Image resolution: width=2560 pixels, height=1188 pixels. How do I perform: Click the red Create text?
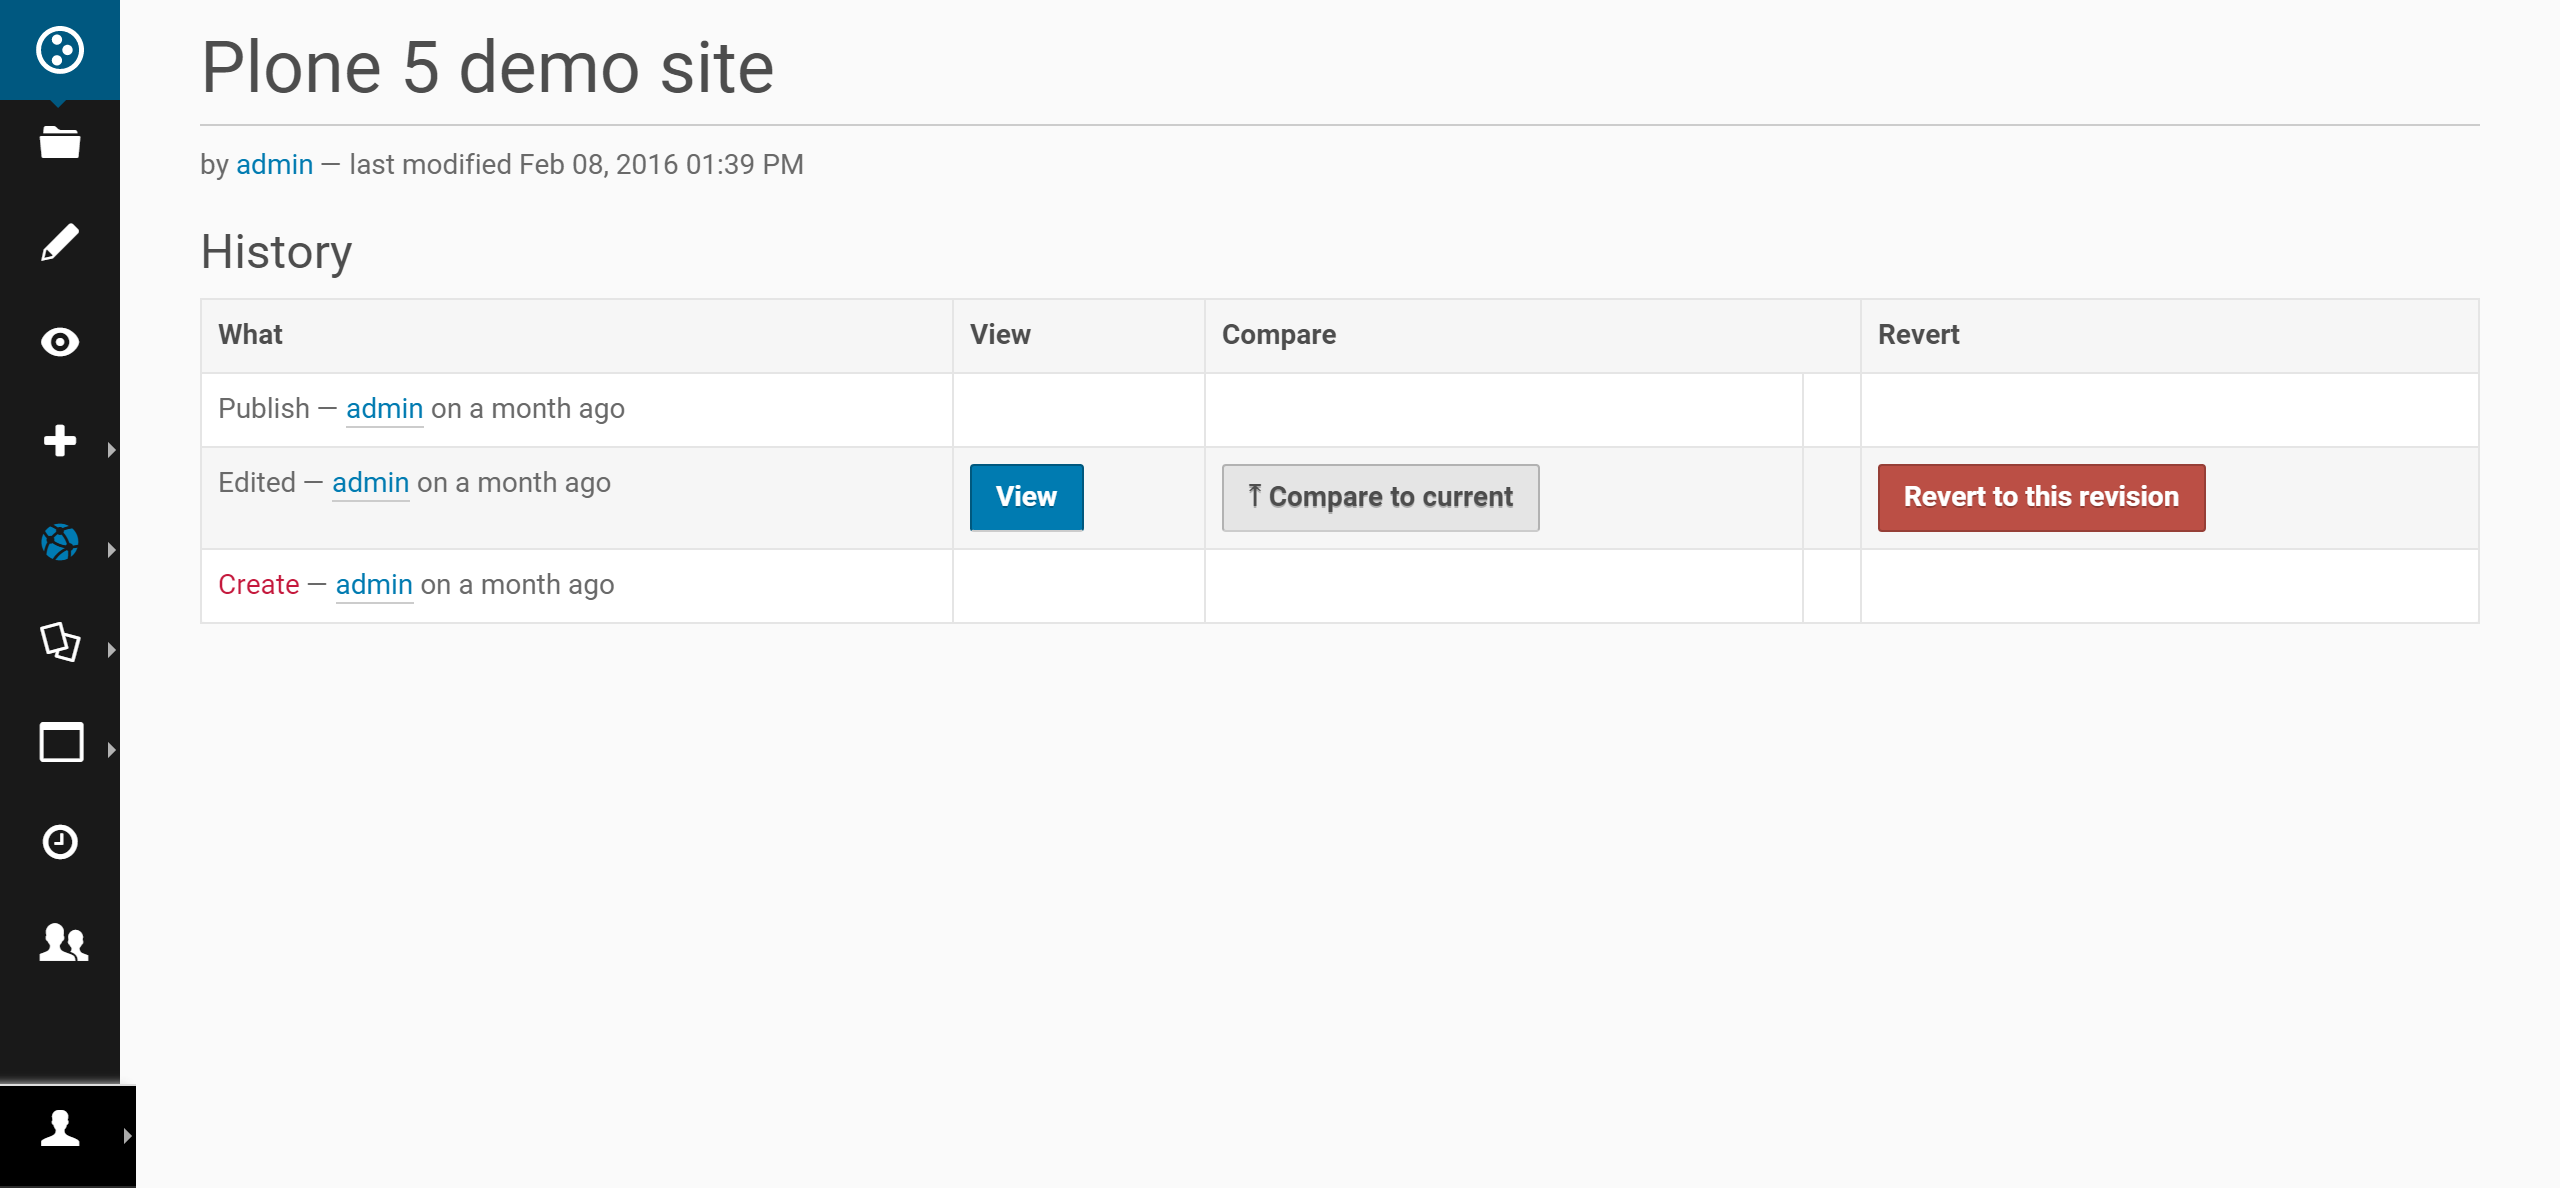pos(258,584)
